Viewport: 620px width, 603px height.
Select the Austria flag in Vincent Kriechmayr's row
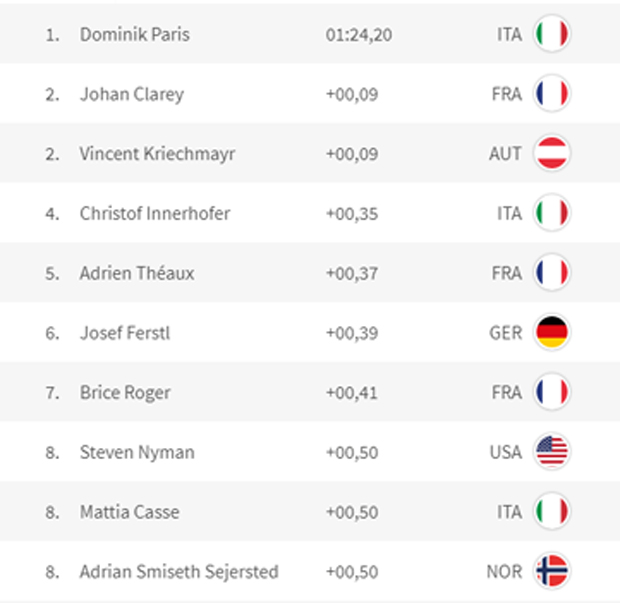[x=552, y=153]
